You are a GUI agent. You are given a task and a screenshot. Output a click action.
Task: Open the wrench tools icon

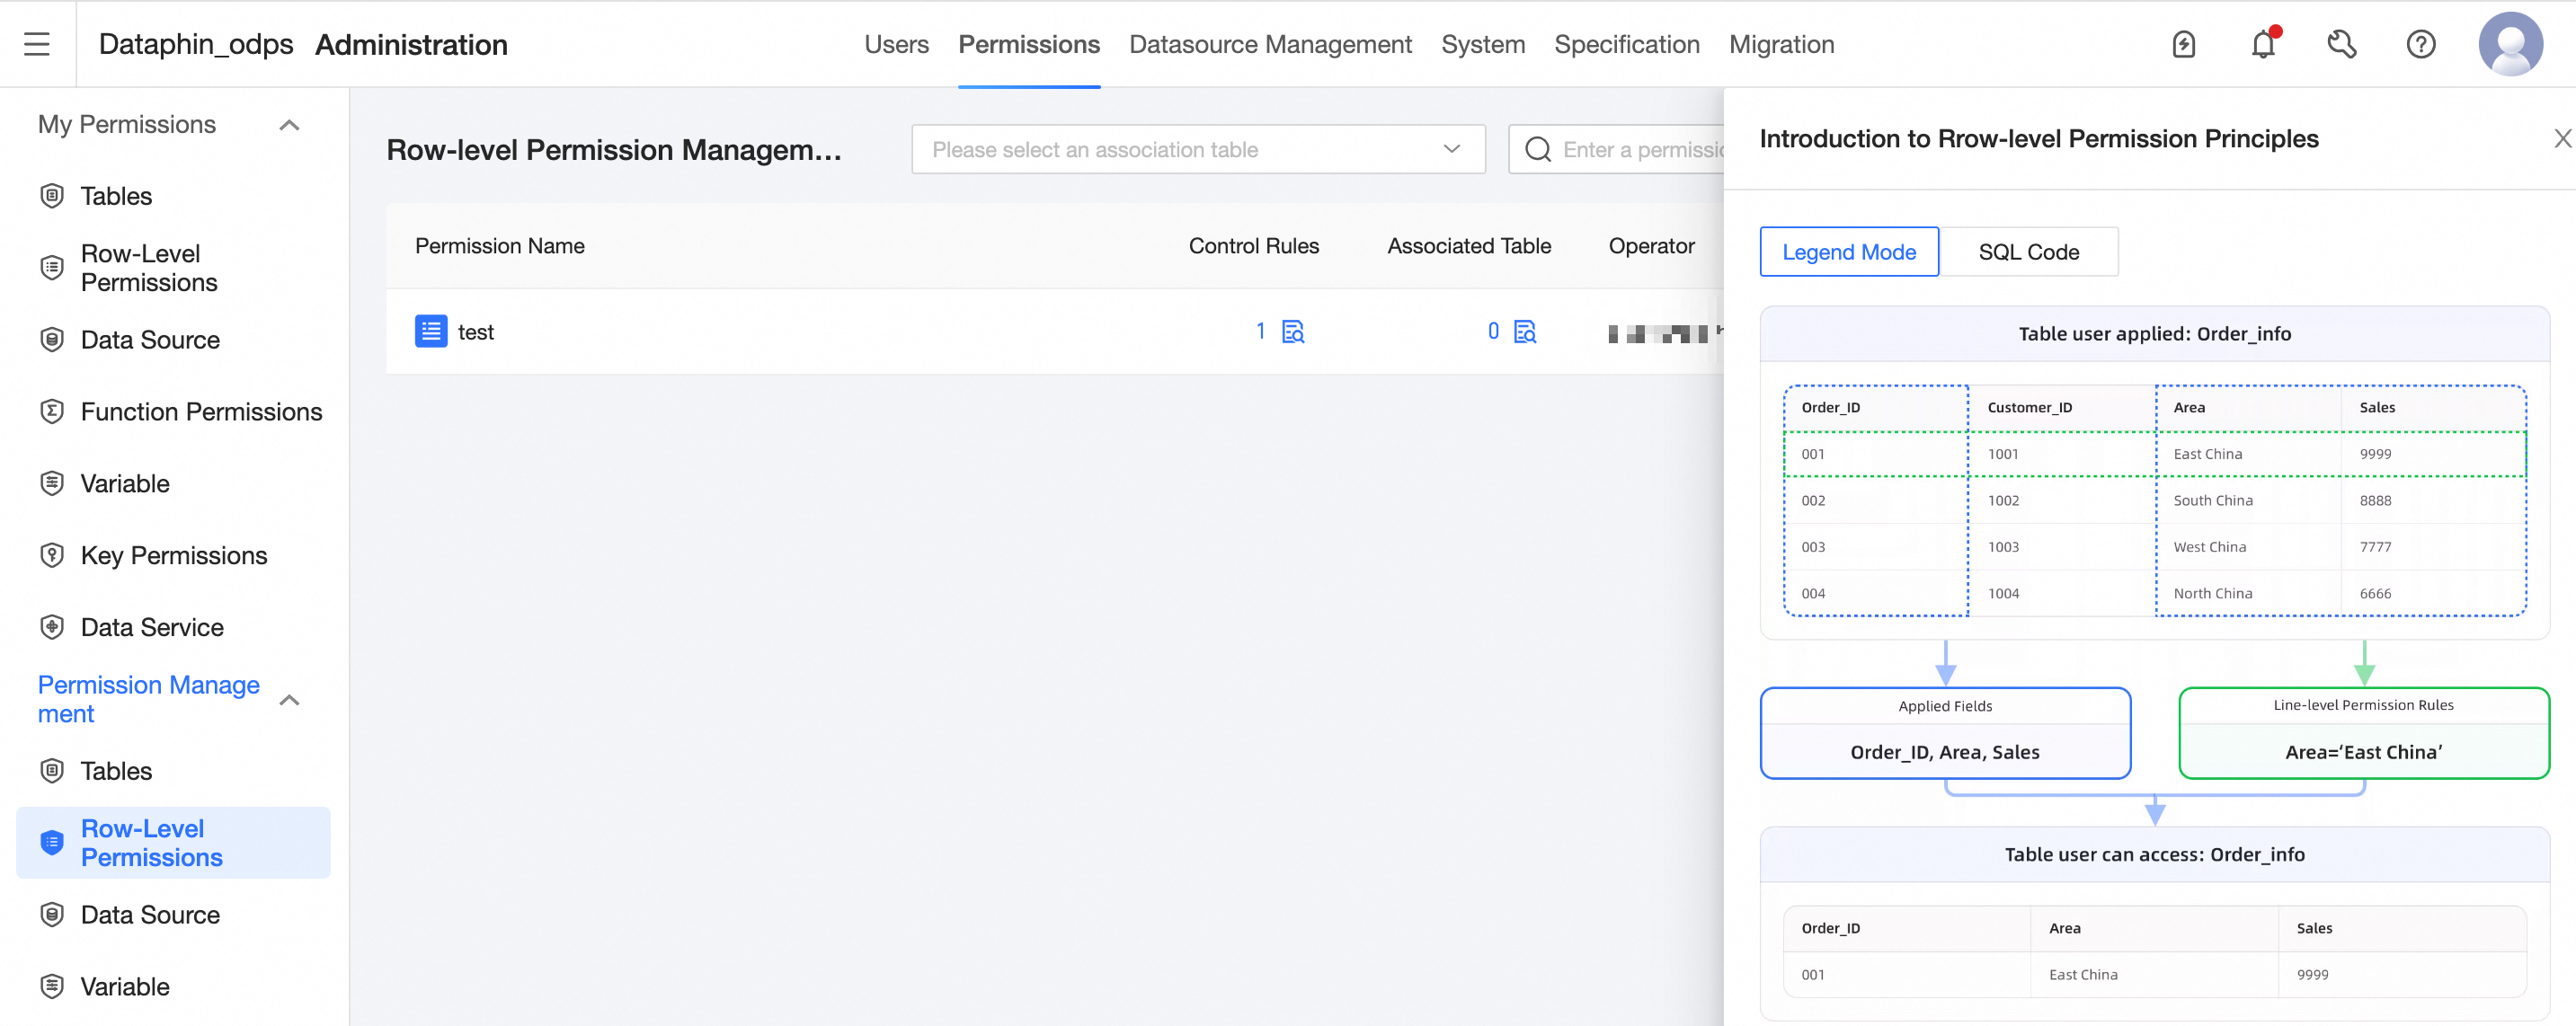pyautogui.click(x=2342, y=44)
